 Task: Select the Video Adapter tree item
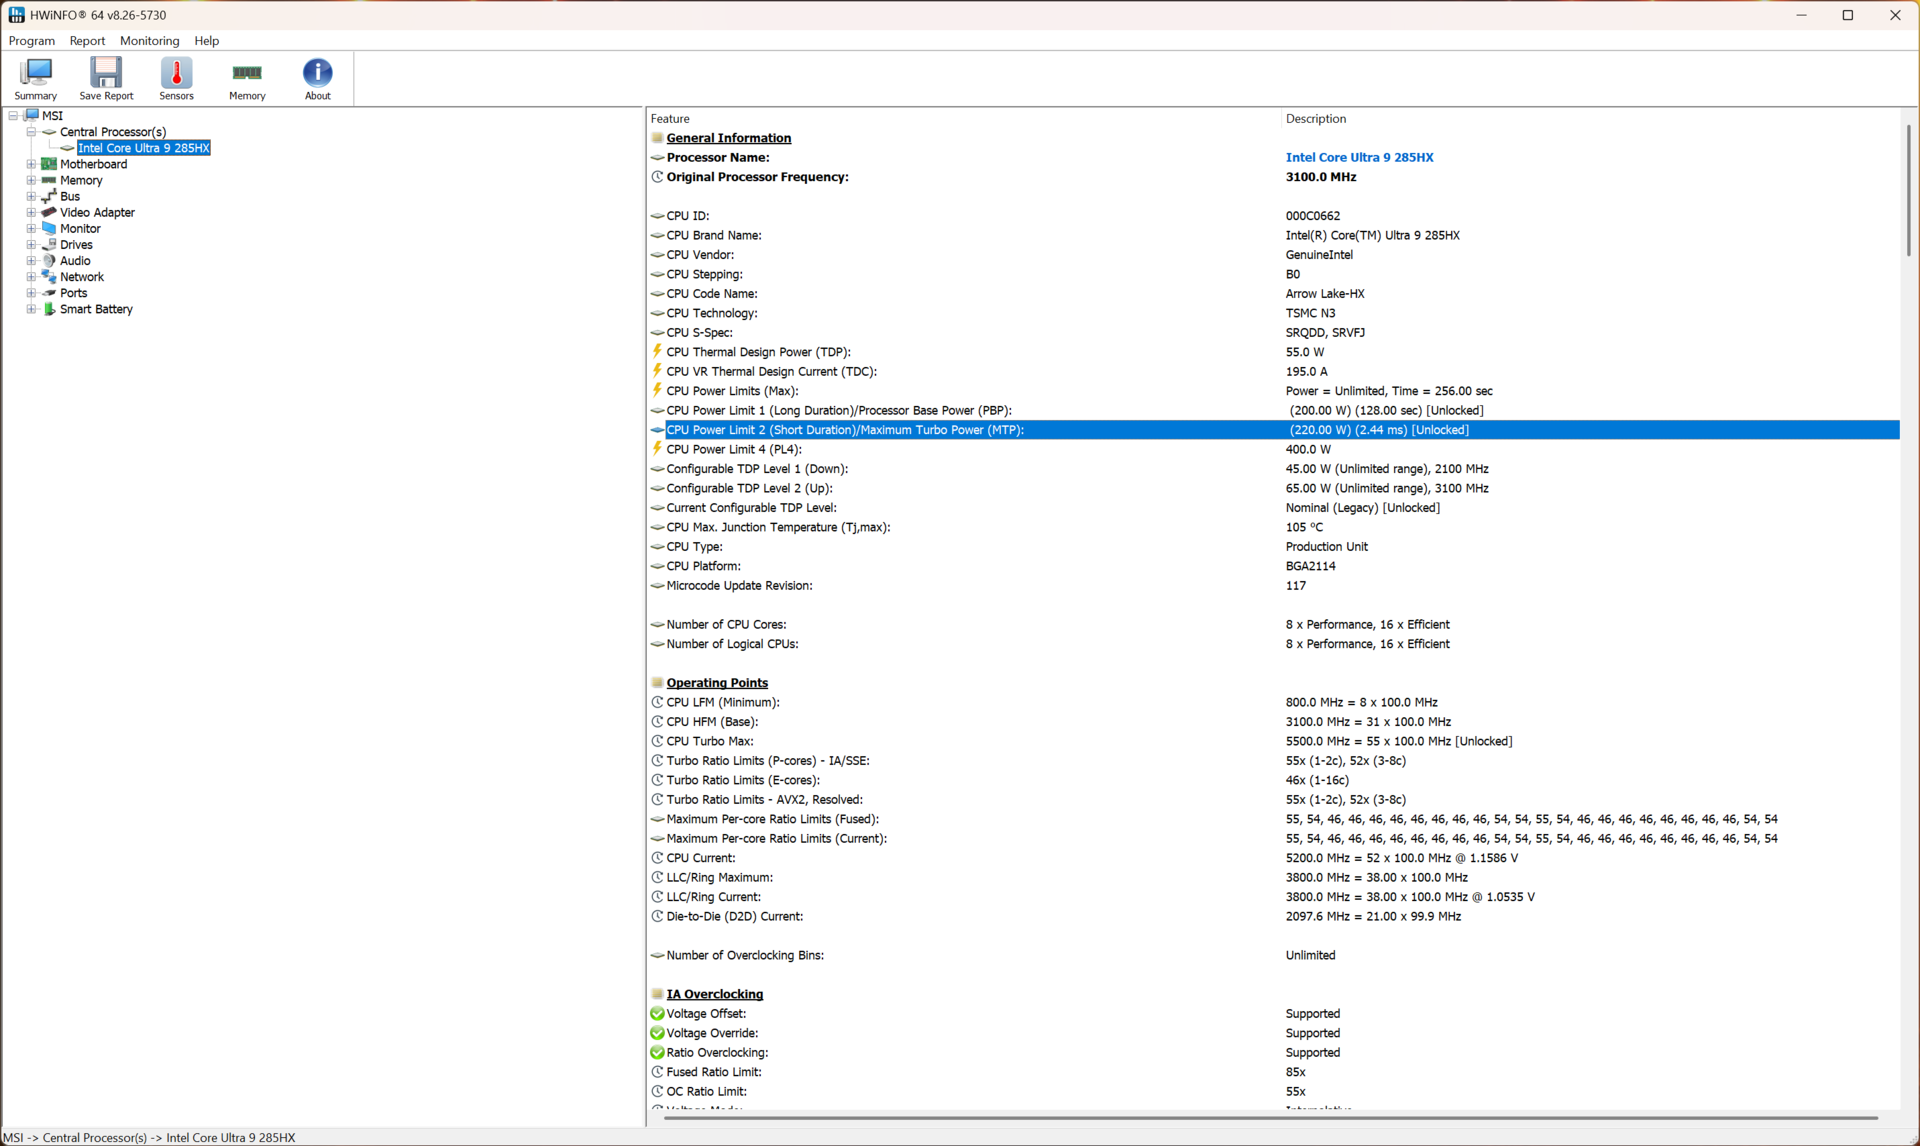97,212
